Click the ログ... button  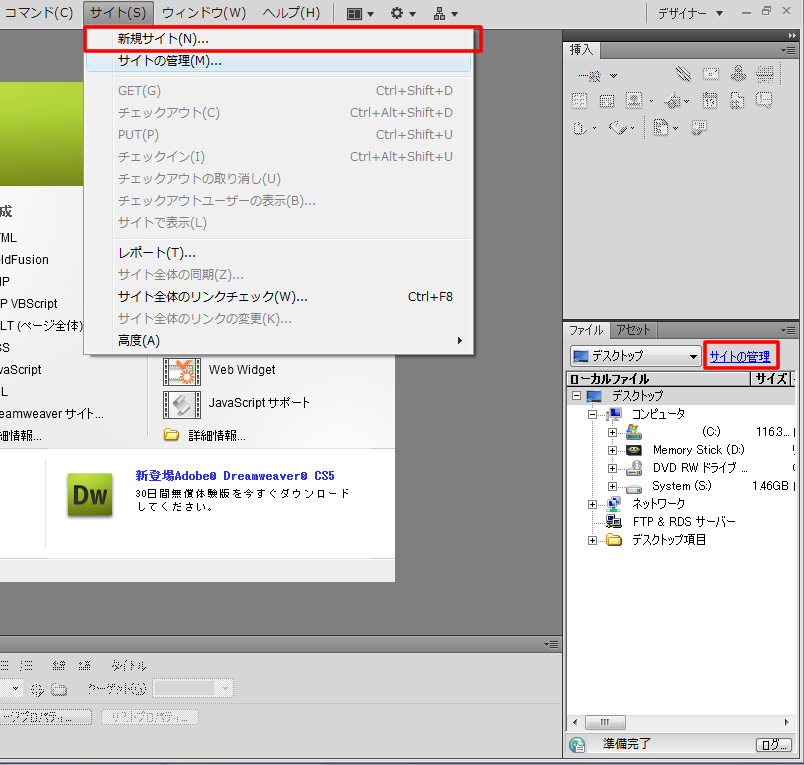(x=773, y=745)
